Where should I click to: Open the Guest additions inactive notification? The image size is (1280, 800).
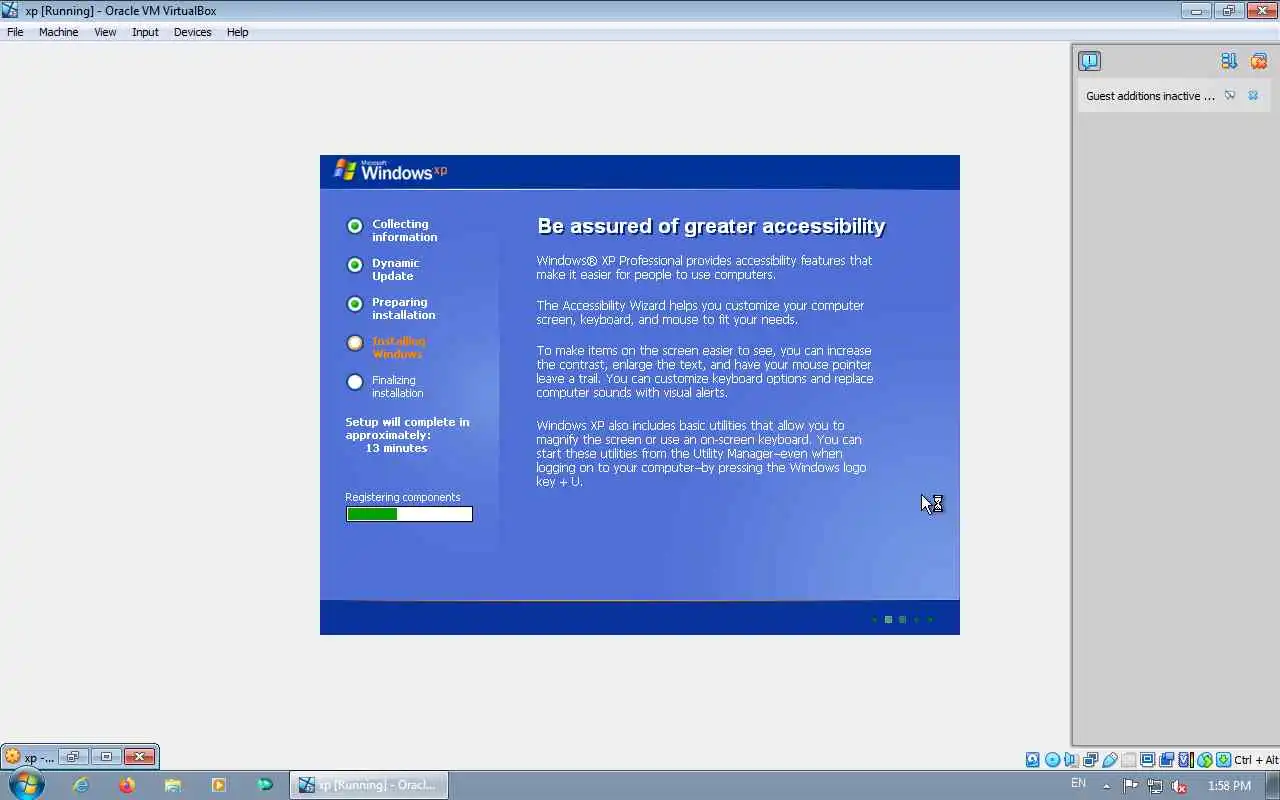click(x=1150, y=96)
